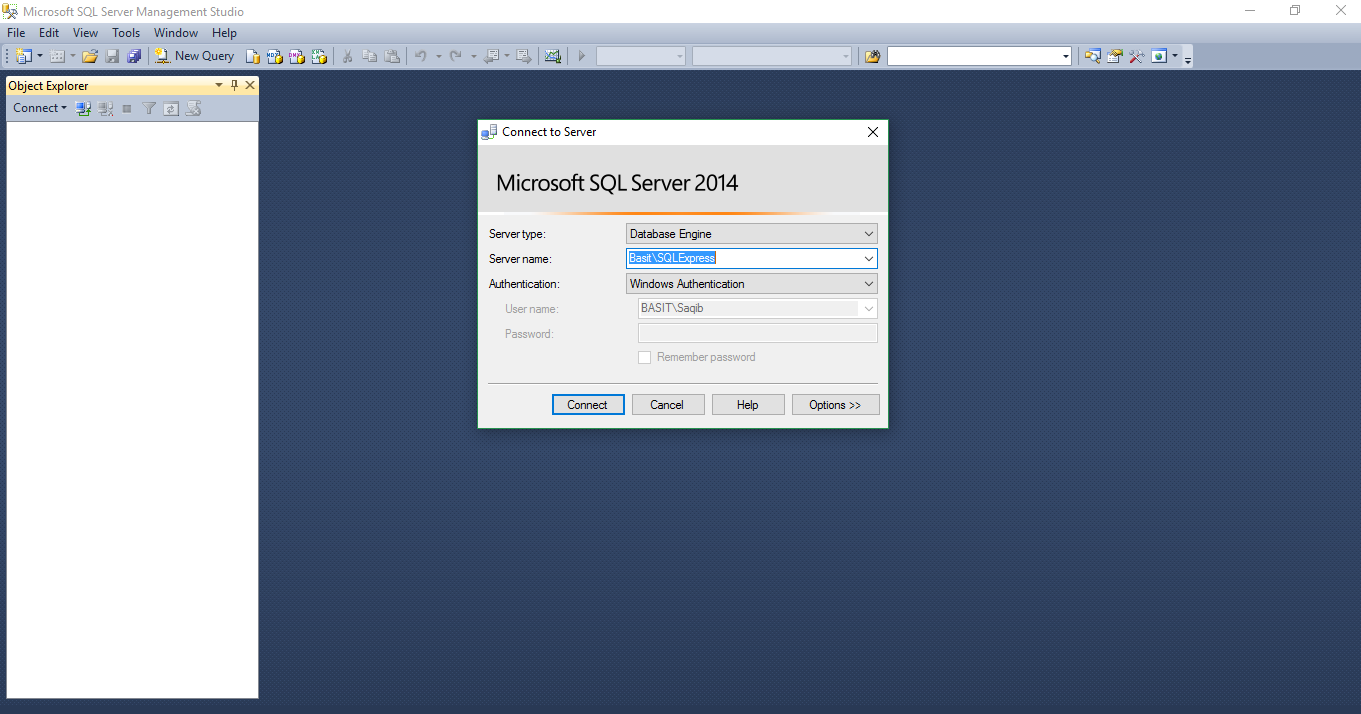1361x714 pixels.
Task: Click the Stop square icon in Object Explorer
Action: (x=127, y=108)
